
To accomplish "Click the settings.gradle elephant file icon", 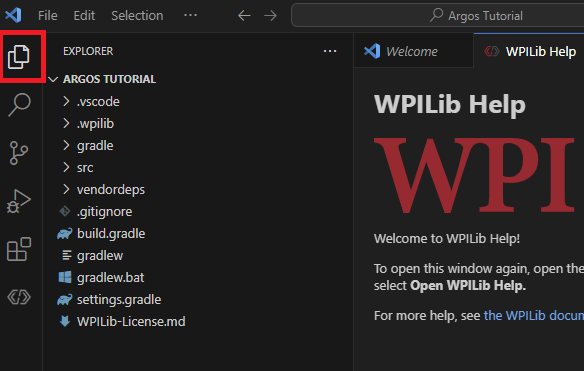I will tap(65, 299).
